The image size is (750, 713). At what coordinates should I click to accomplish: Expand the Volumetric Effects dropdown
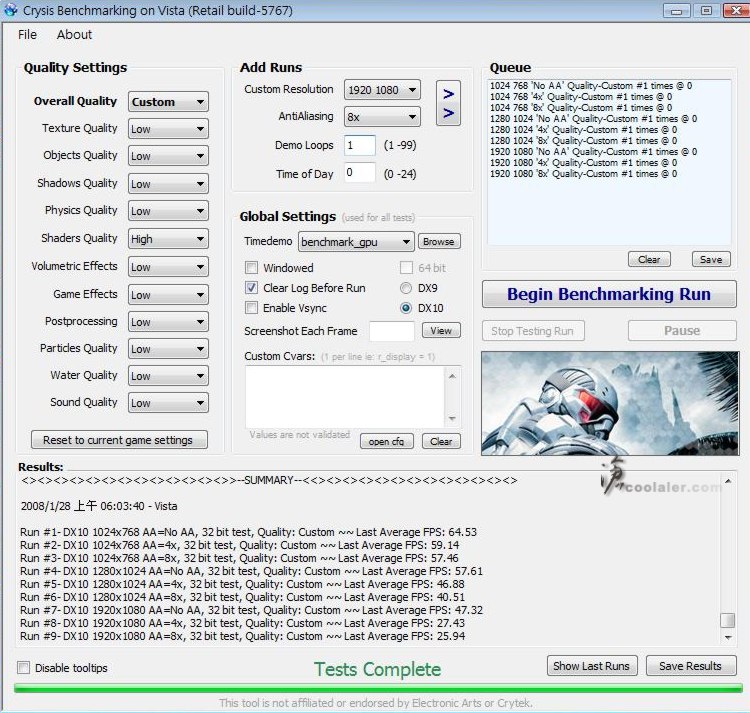pos(168,267)
